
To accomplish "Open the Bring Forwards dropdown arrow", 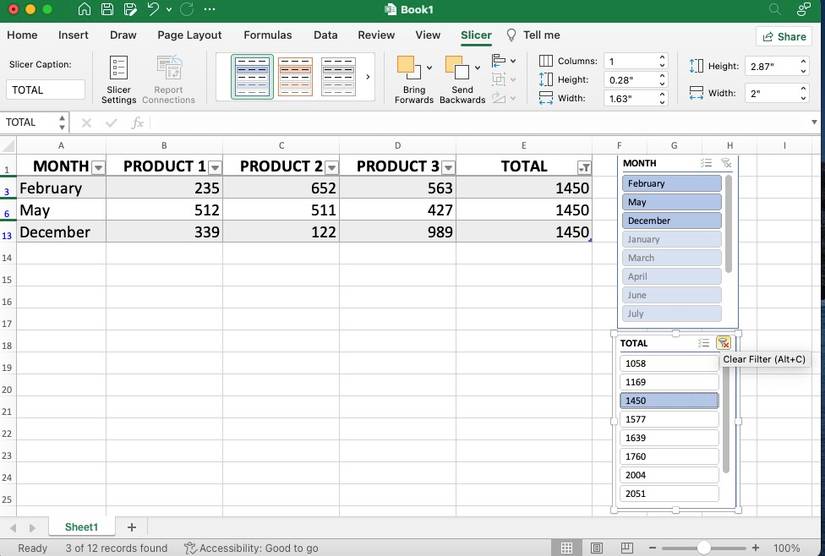I will tap(429, 68).
